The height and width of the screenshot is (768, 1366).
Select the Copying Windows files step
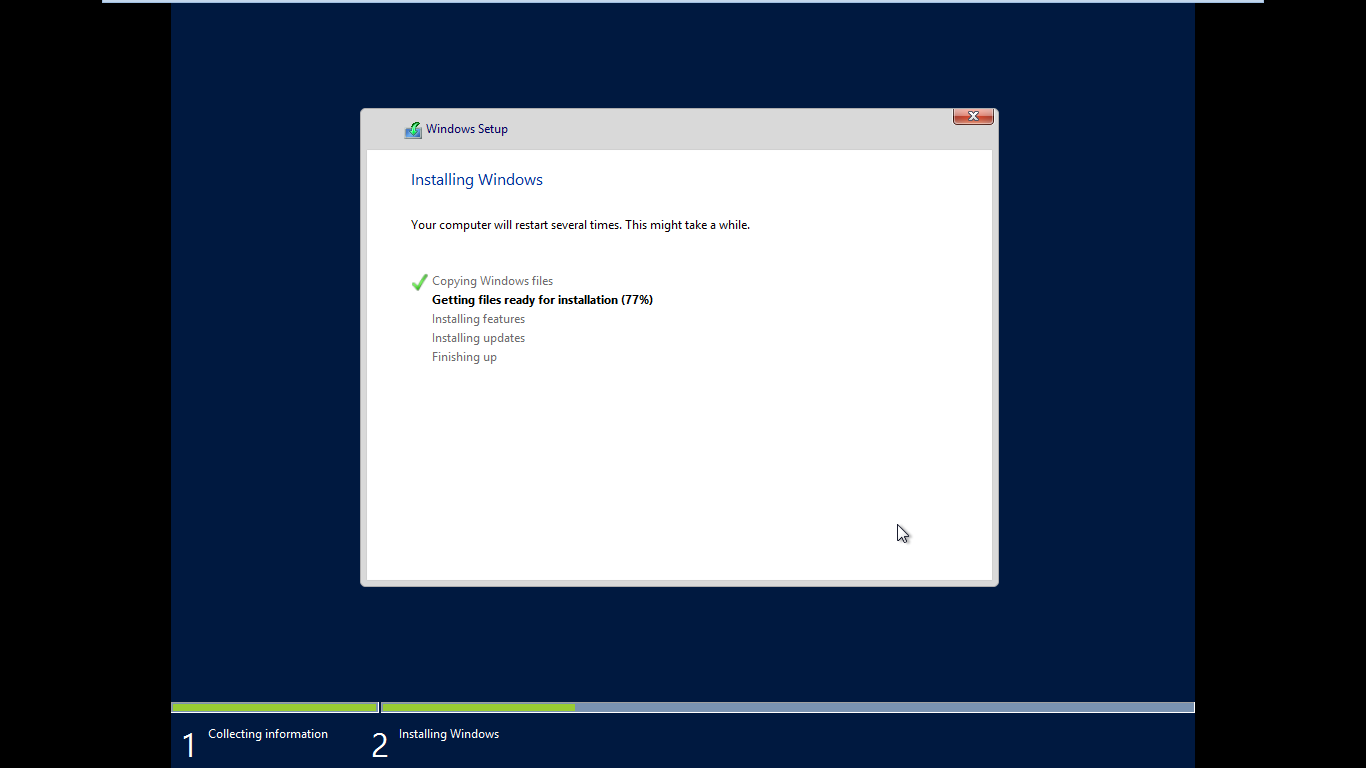492,281
